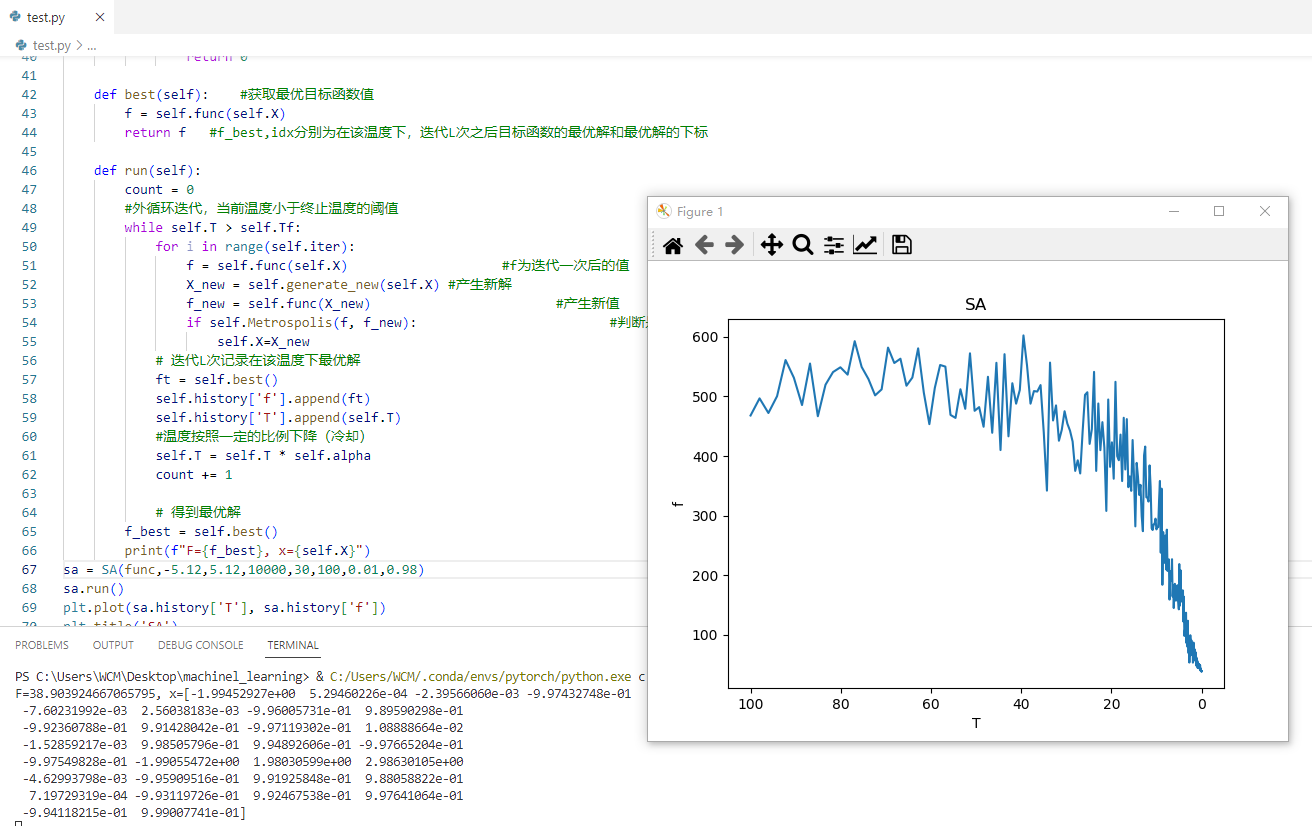Switch to the PROBLEMS tab
This screenshot has width=1312, height=826.
[x=41, y=645]
